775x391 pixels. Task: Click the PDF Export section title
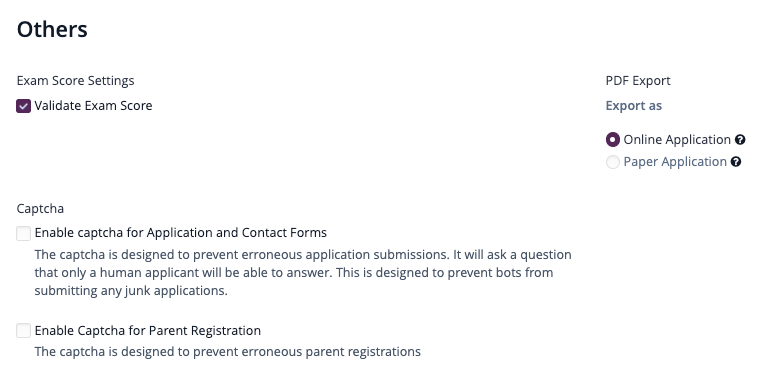(x=638, y=81)
